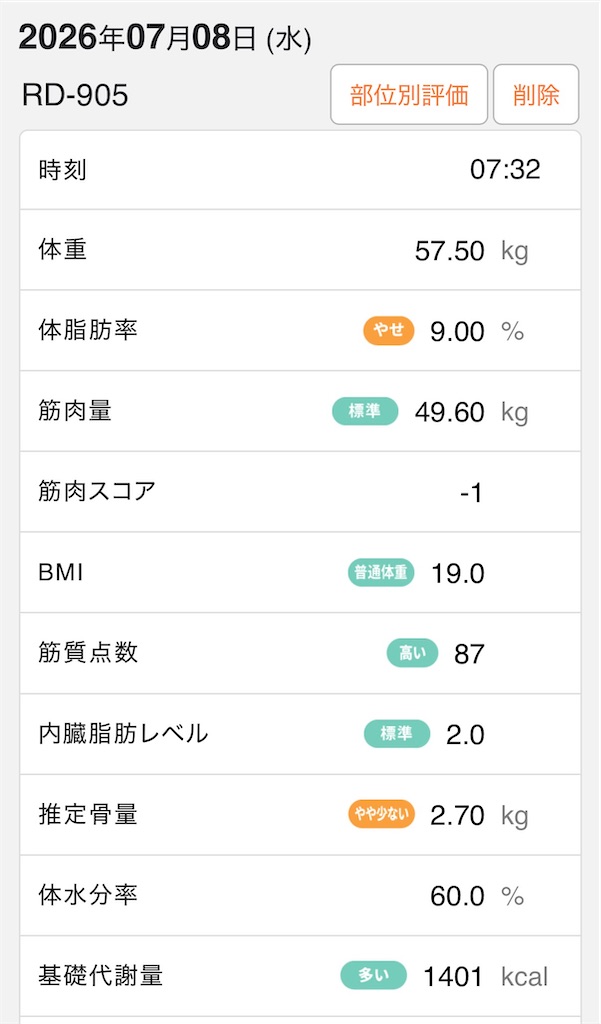Select the 時刻 07:32 row
This screenshot has width=601, height=1024.
pos(300,170)
